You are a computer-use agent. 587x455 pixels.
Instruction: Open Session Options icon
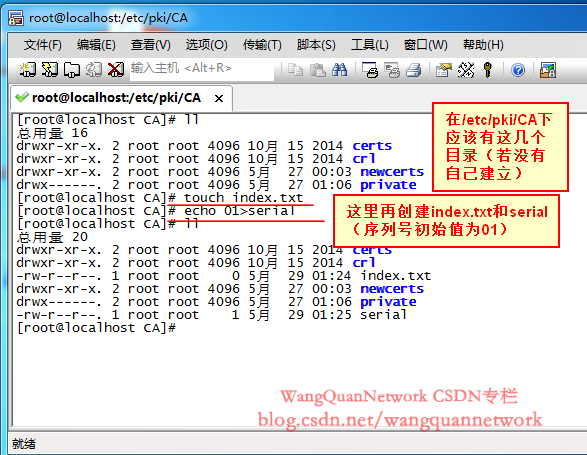point(444,70)
